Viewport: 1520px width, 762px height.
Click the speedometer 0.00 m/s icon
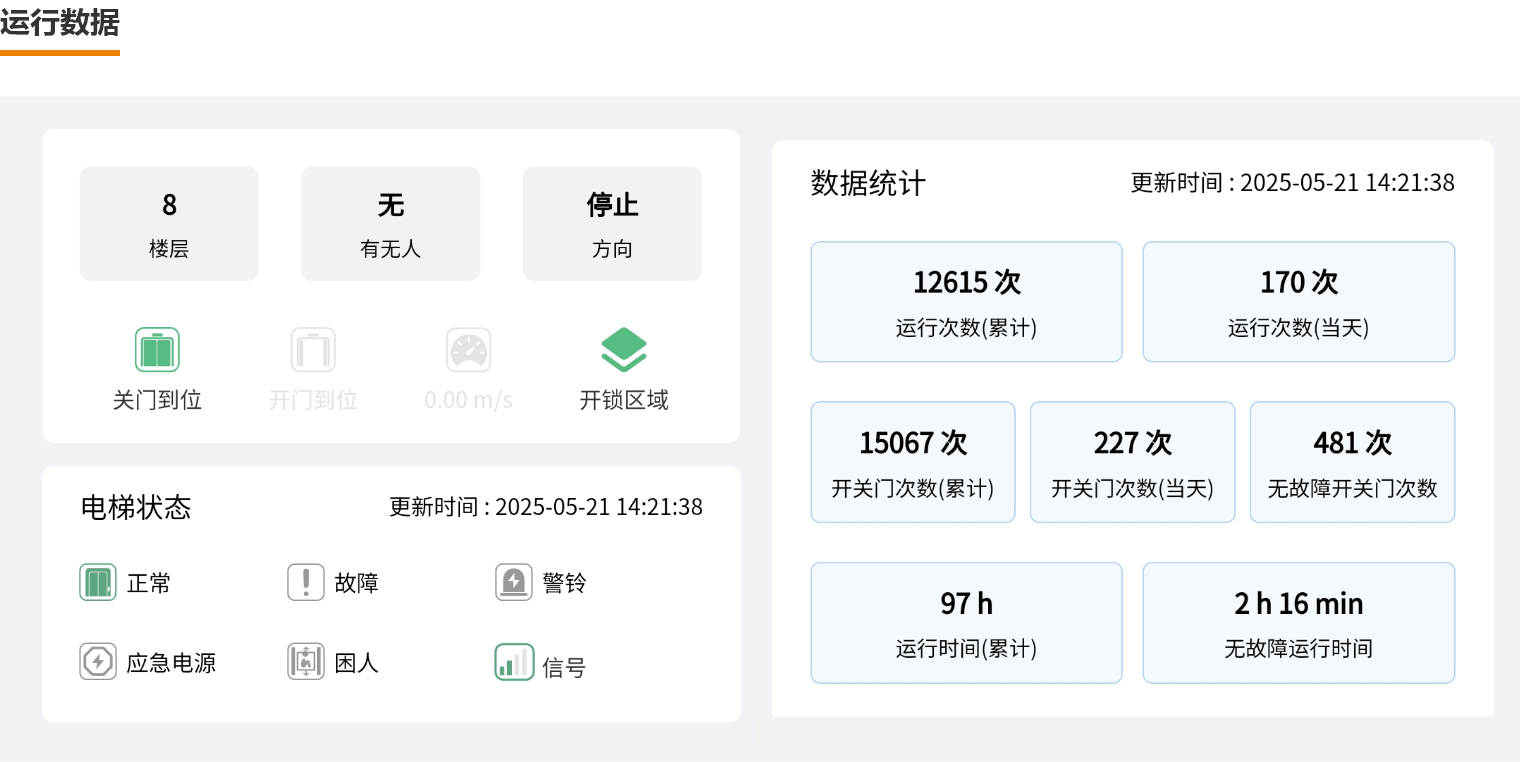coord(468,350)
